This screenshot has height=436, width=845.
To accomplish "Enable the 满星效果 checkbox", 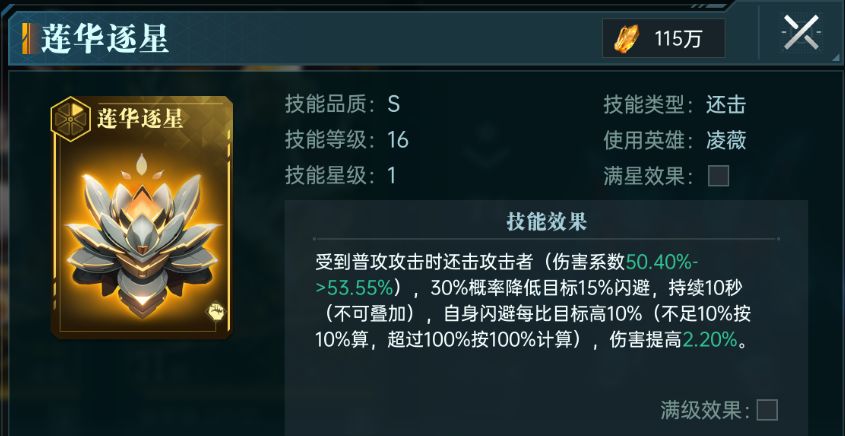I will [718, 176].
